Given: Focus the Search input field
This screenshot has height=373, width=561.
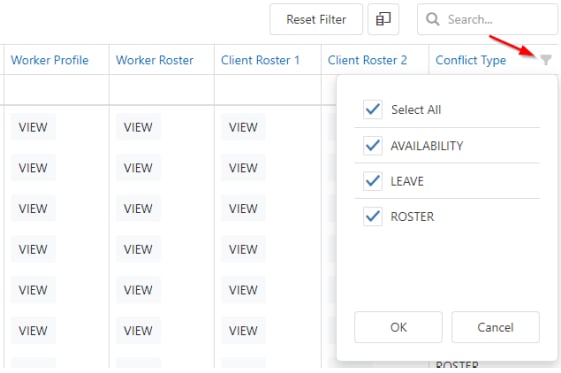Looking at the screenshot, I should click(x=487, y=19).
